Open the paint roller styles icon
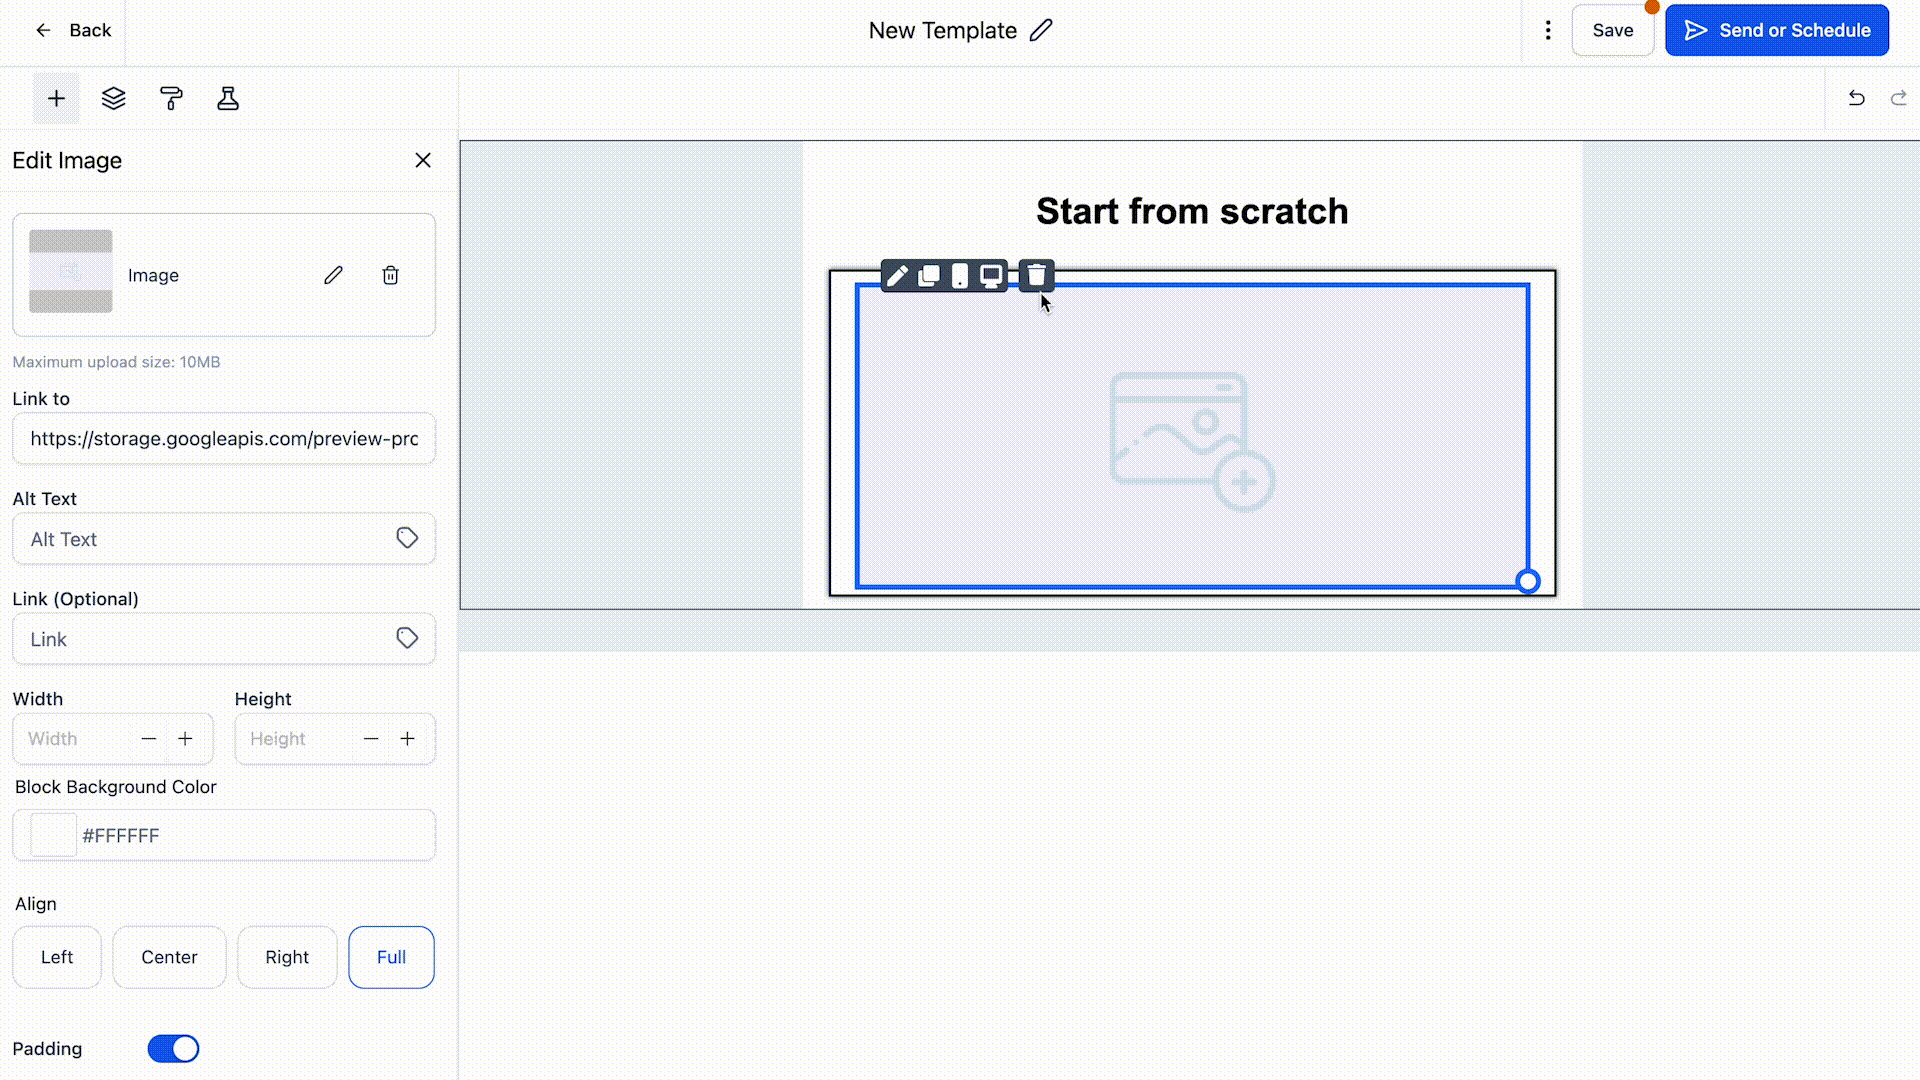Viewport: 1920px width, 1080px height. click(171, 98)
